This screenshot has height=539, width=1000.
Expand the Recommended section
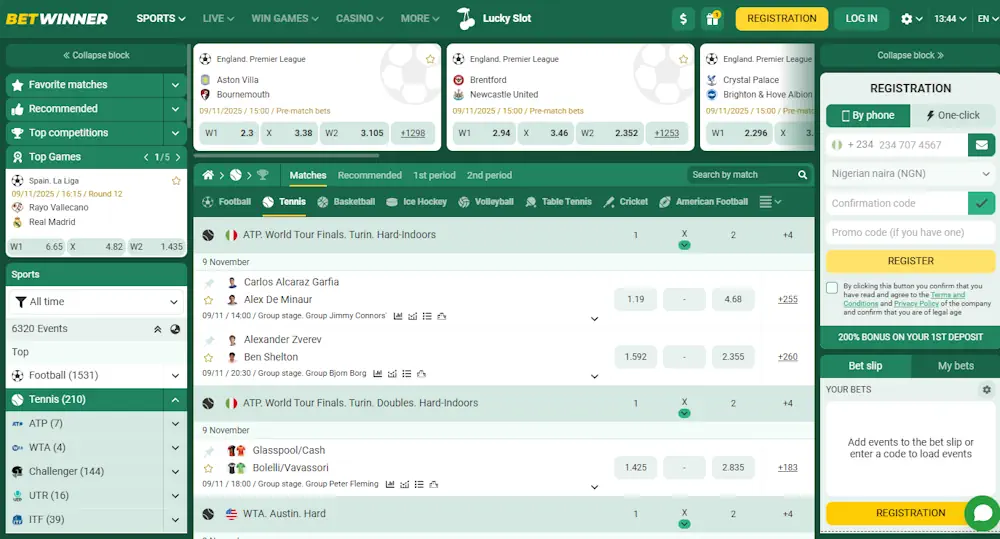pyautogui.click(x=175, y=109)
